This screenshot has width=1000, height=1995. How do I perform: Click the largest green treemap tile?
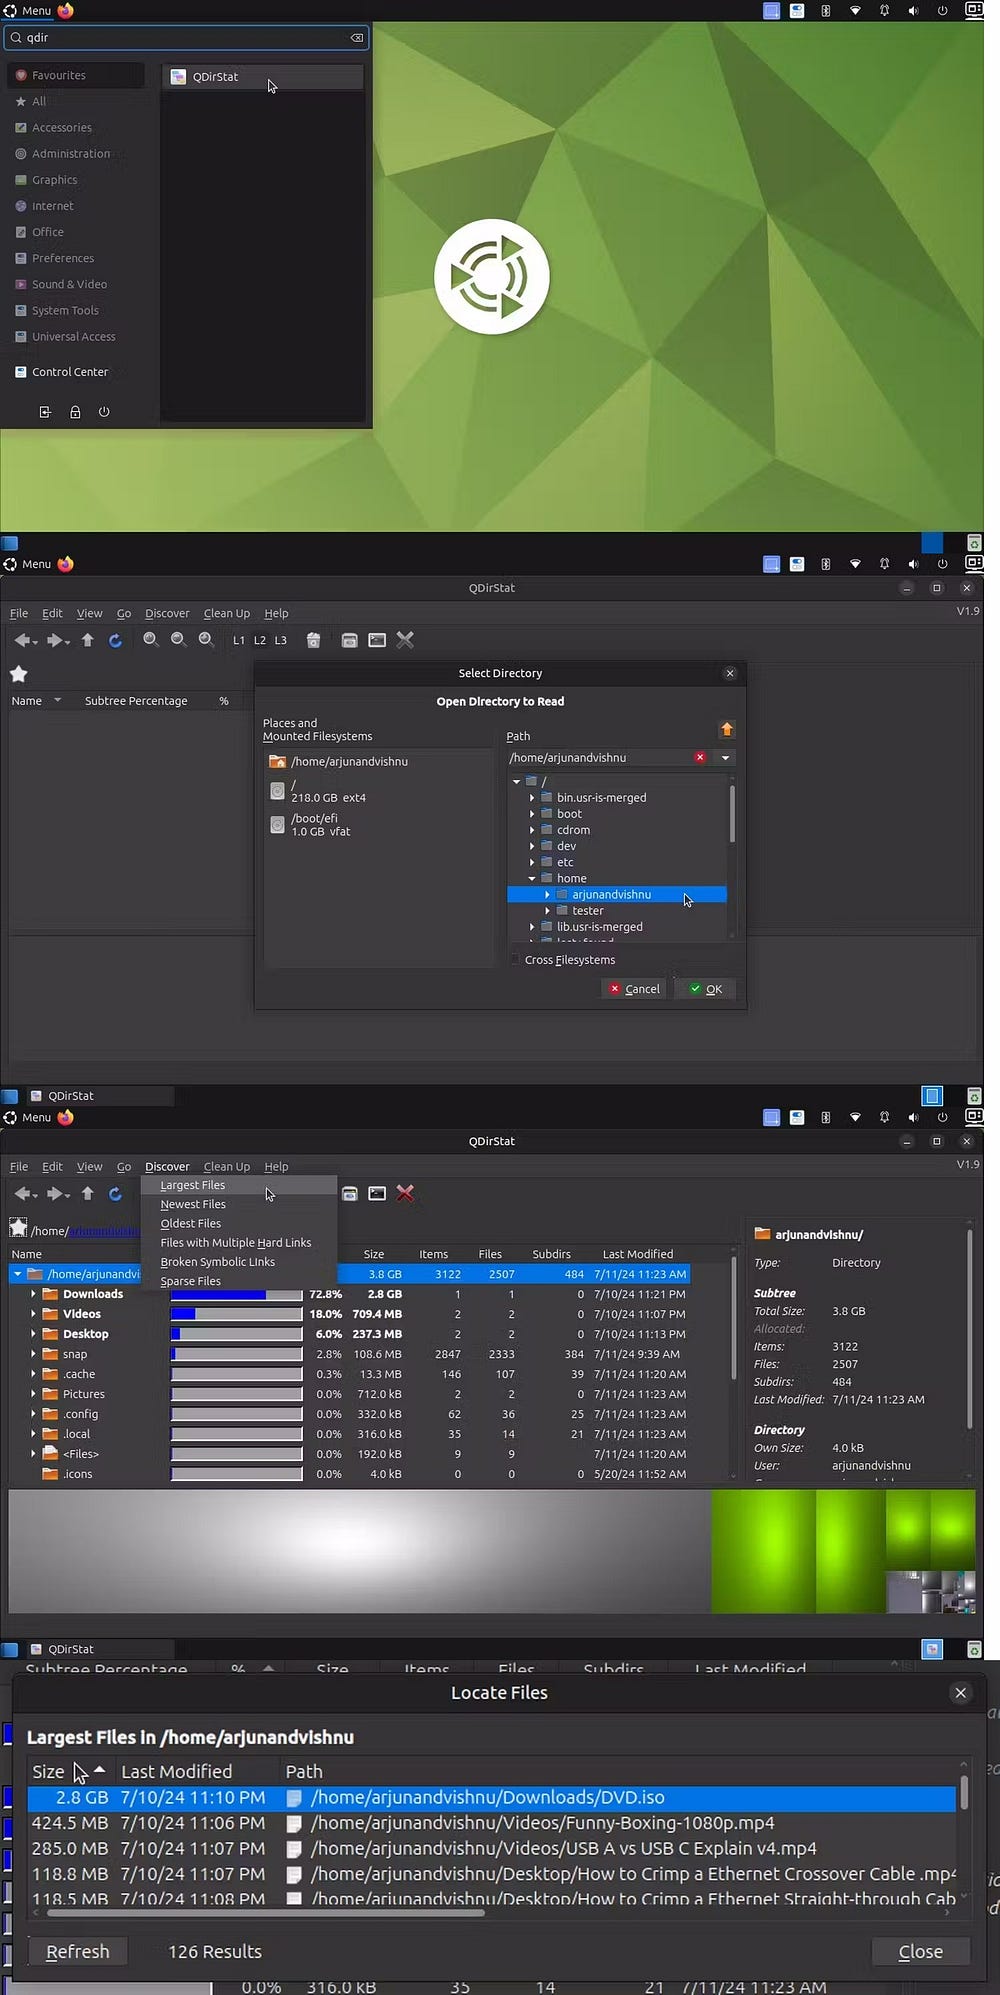point(763,1551)
